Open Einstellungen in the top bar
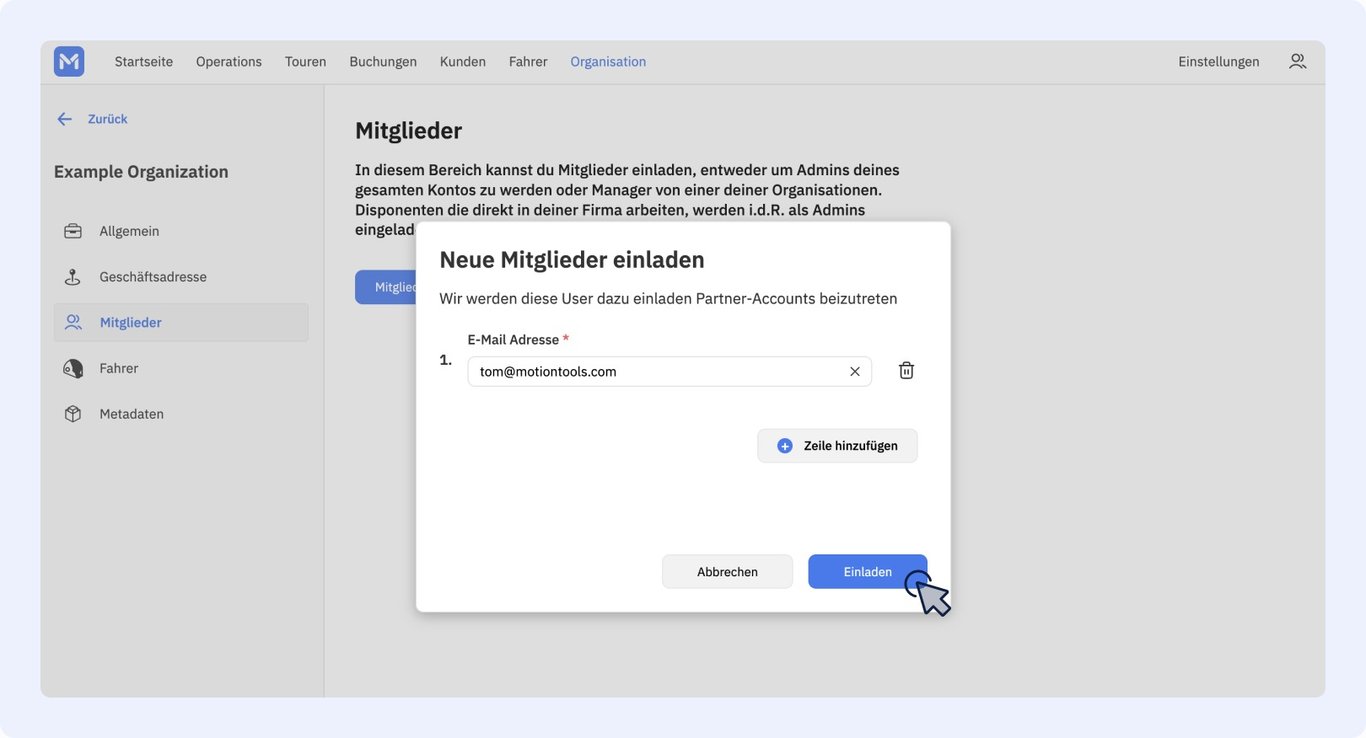The width and height of the screenshot is (1366, 738). (1219, 61)
